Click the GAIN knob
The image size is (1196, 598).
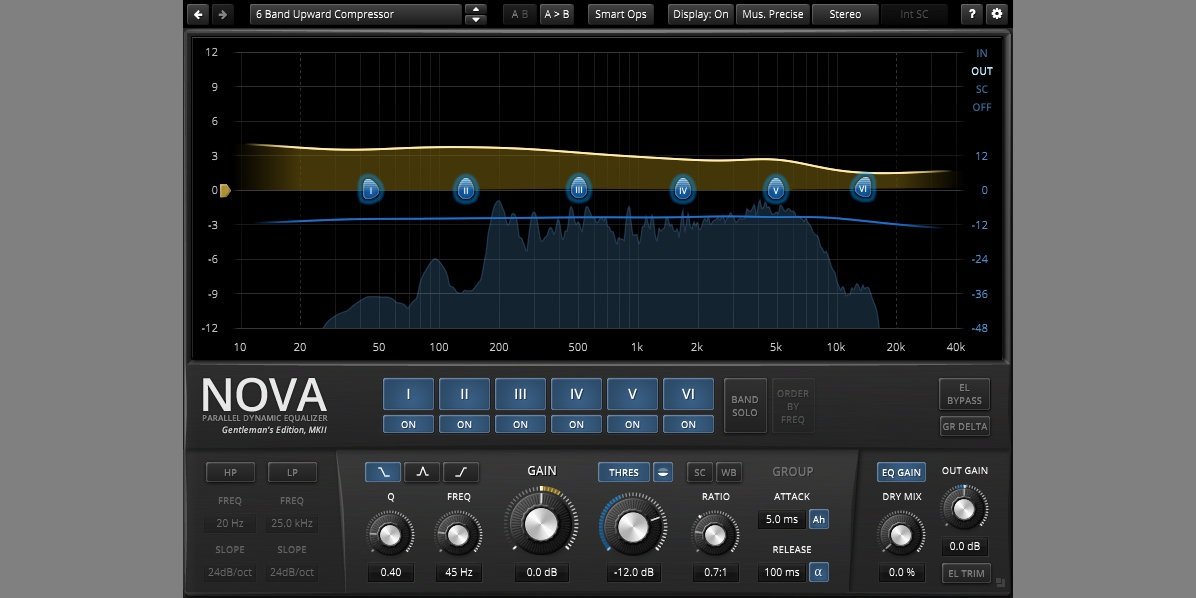pos(541,523)
